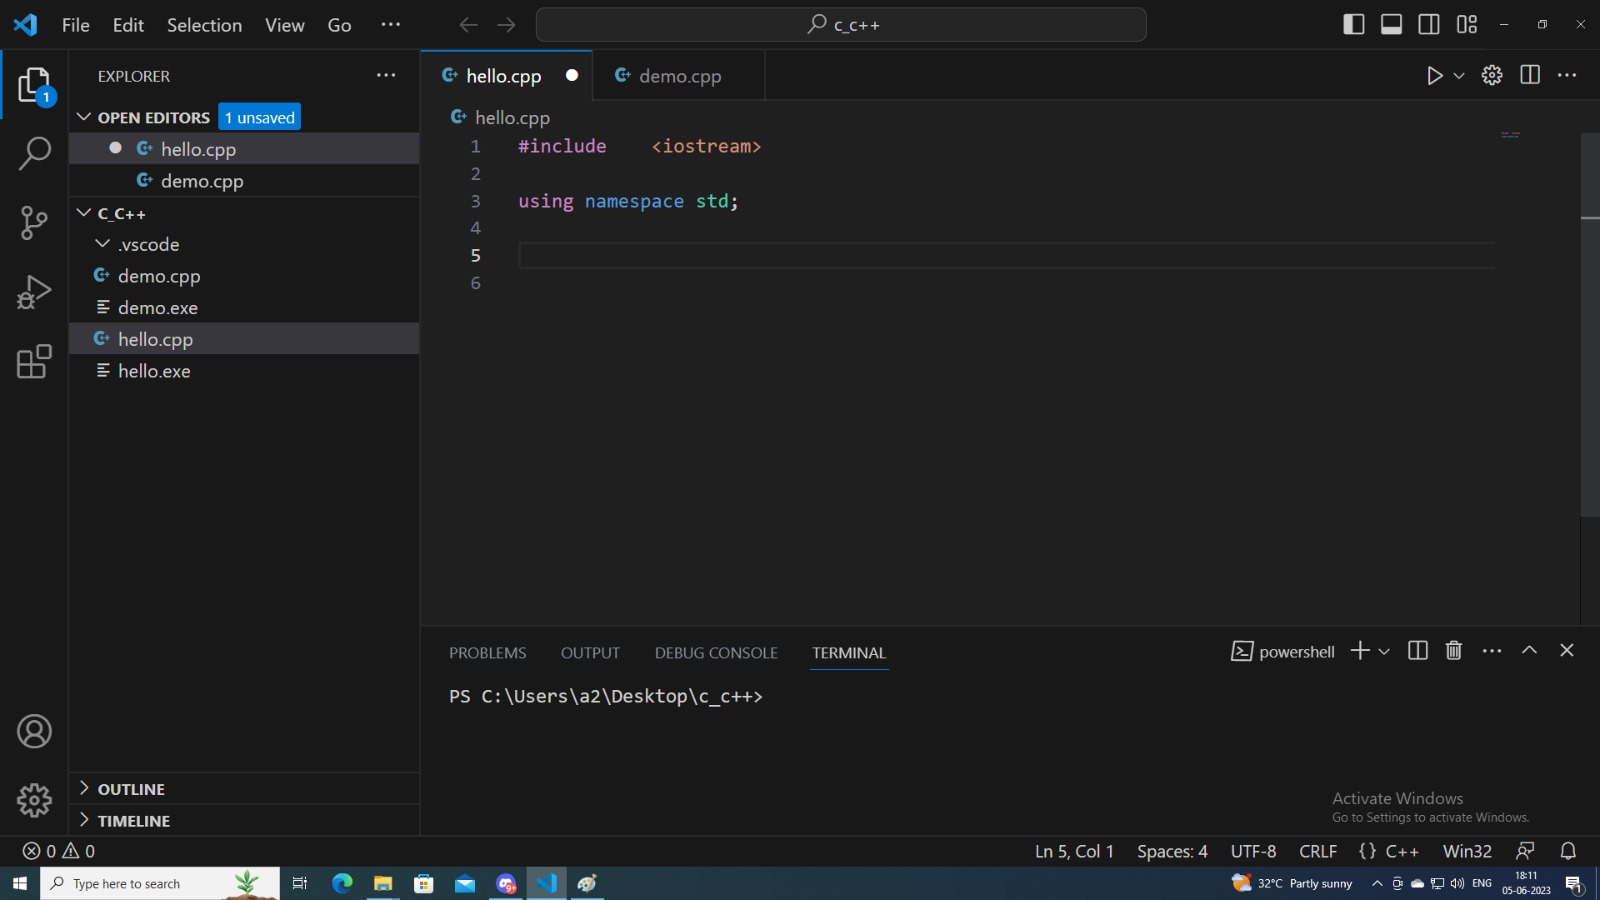This screenshot has height=900, width=1600.
Task: Switch to the Problems panel tab
Action: point(488,653)
